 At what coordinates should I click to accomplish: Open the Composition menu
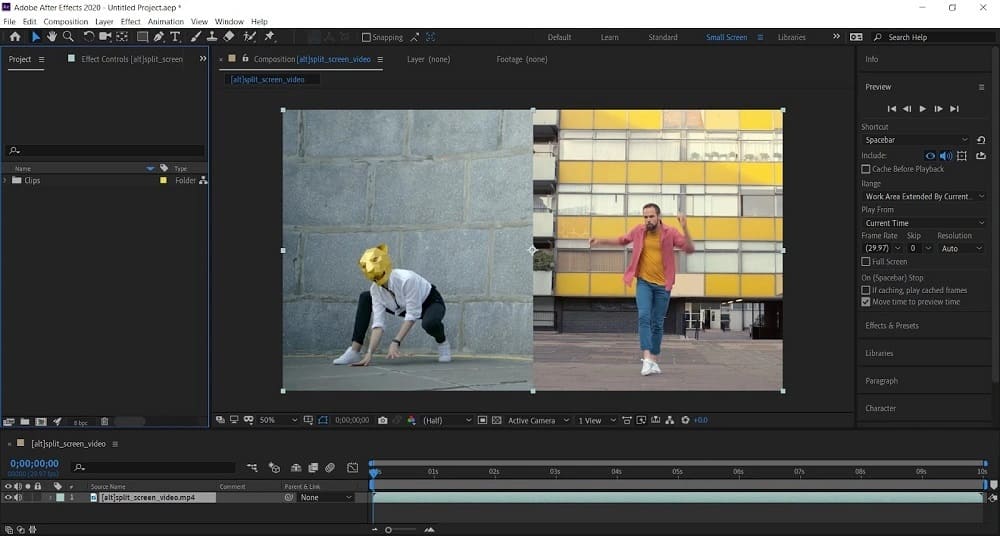pos(66,21)
